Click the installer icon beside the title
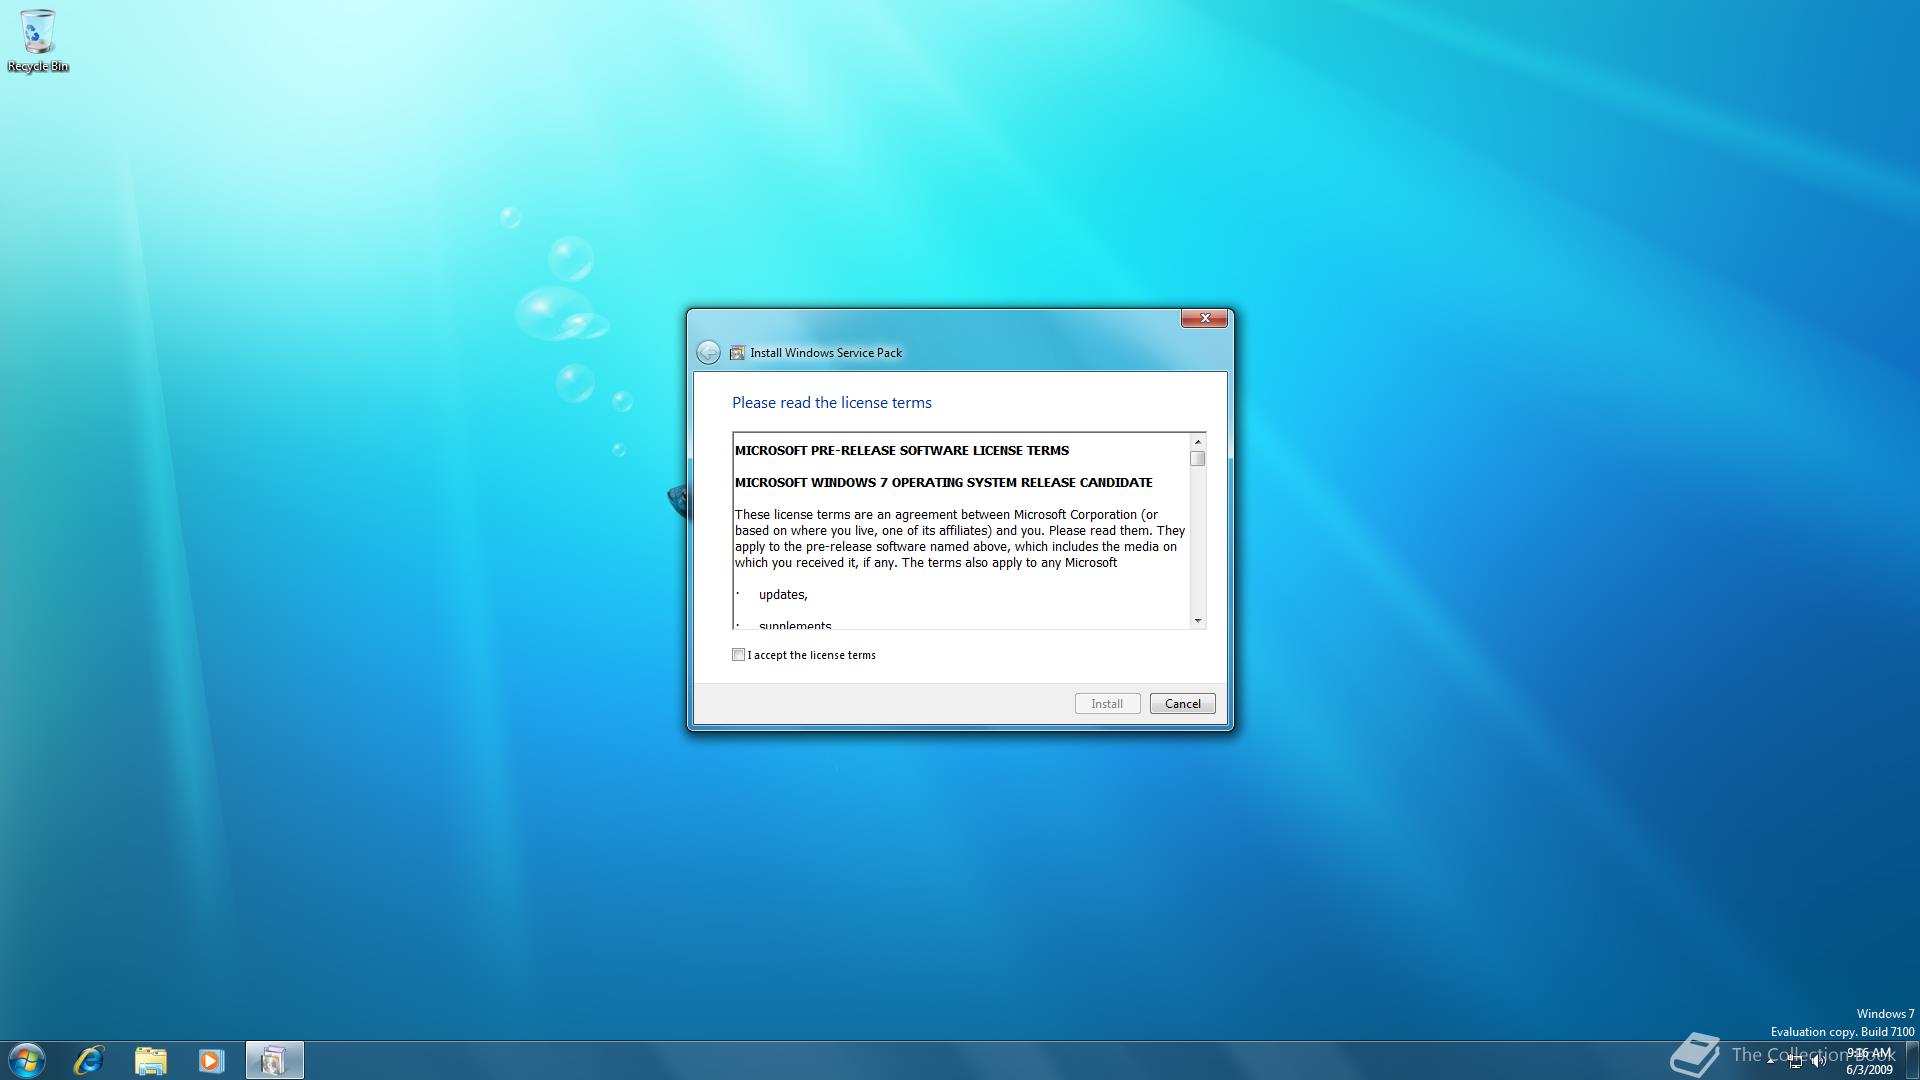The height and width of the screenshot is (1080, 1920). coord(737,352)
